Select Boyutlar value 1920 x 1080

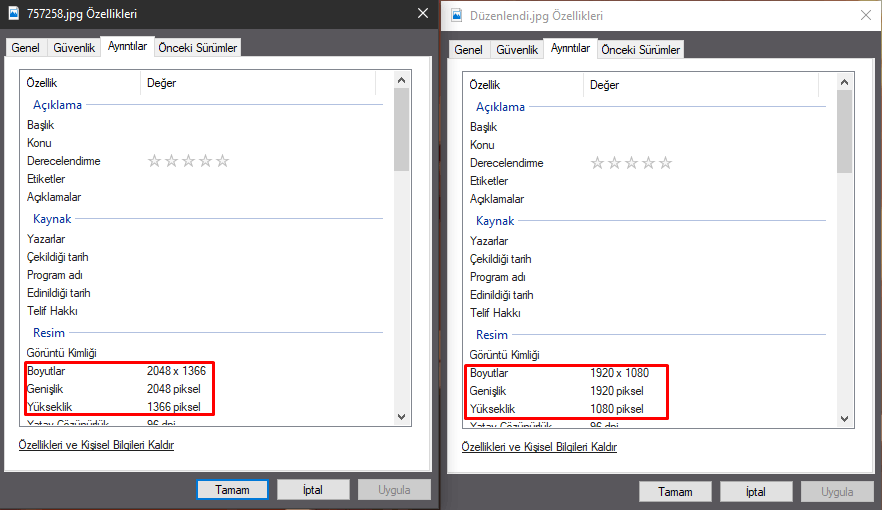[619, 373]
